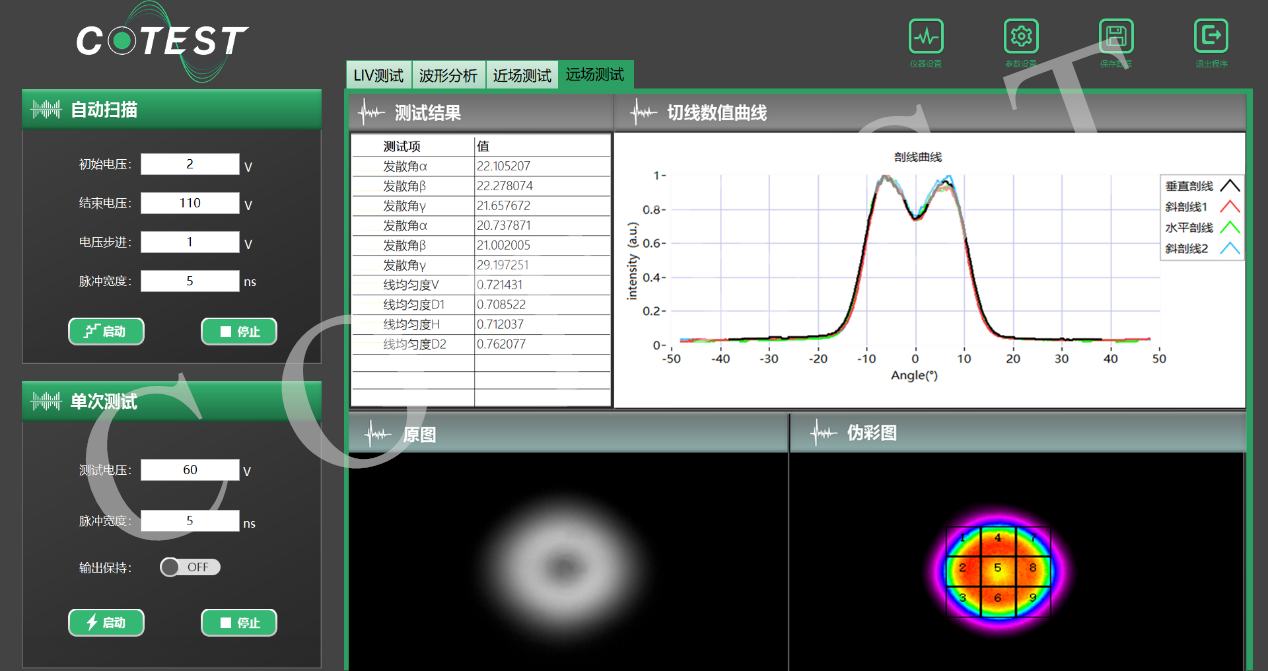This screenshot has width=1268, height=671.
Task: Click the 单次测试 panel waveform icon
Action: [47, 402]
